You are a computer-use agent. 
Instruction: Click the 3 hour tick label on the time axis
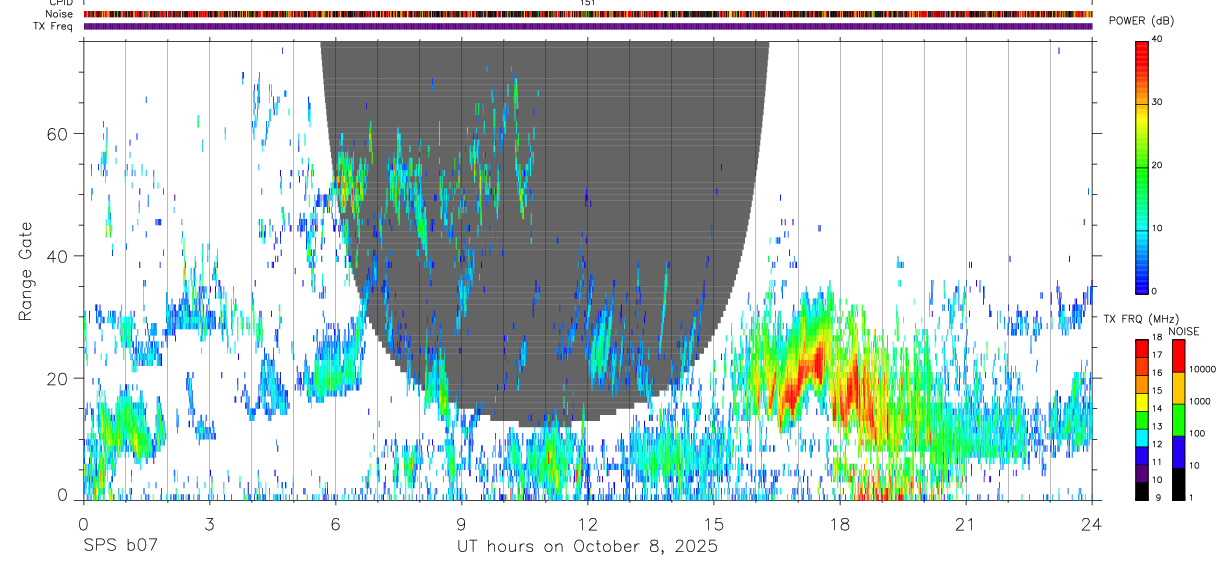point(209,524)
